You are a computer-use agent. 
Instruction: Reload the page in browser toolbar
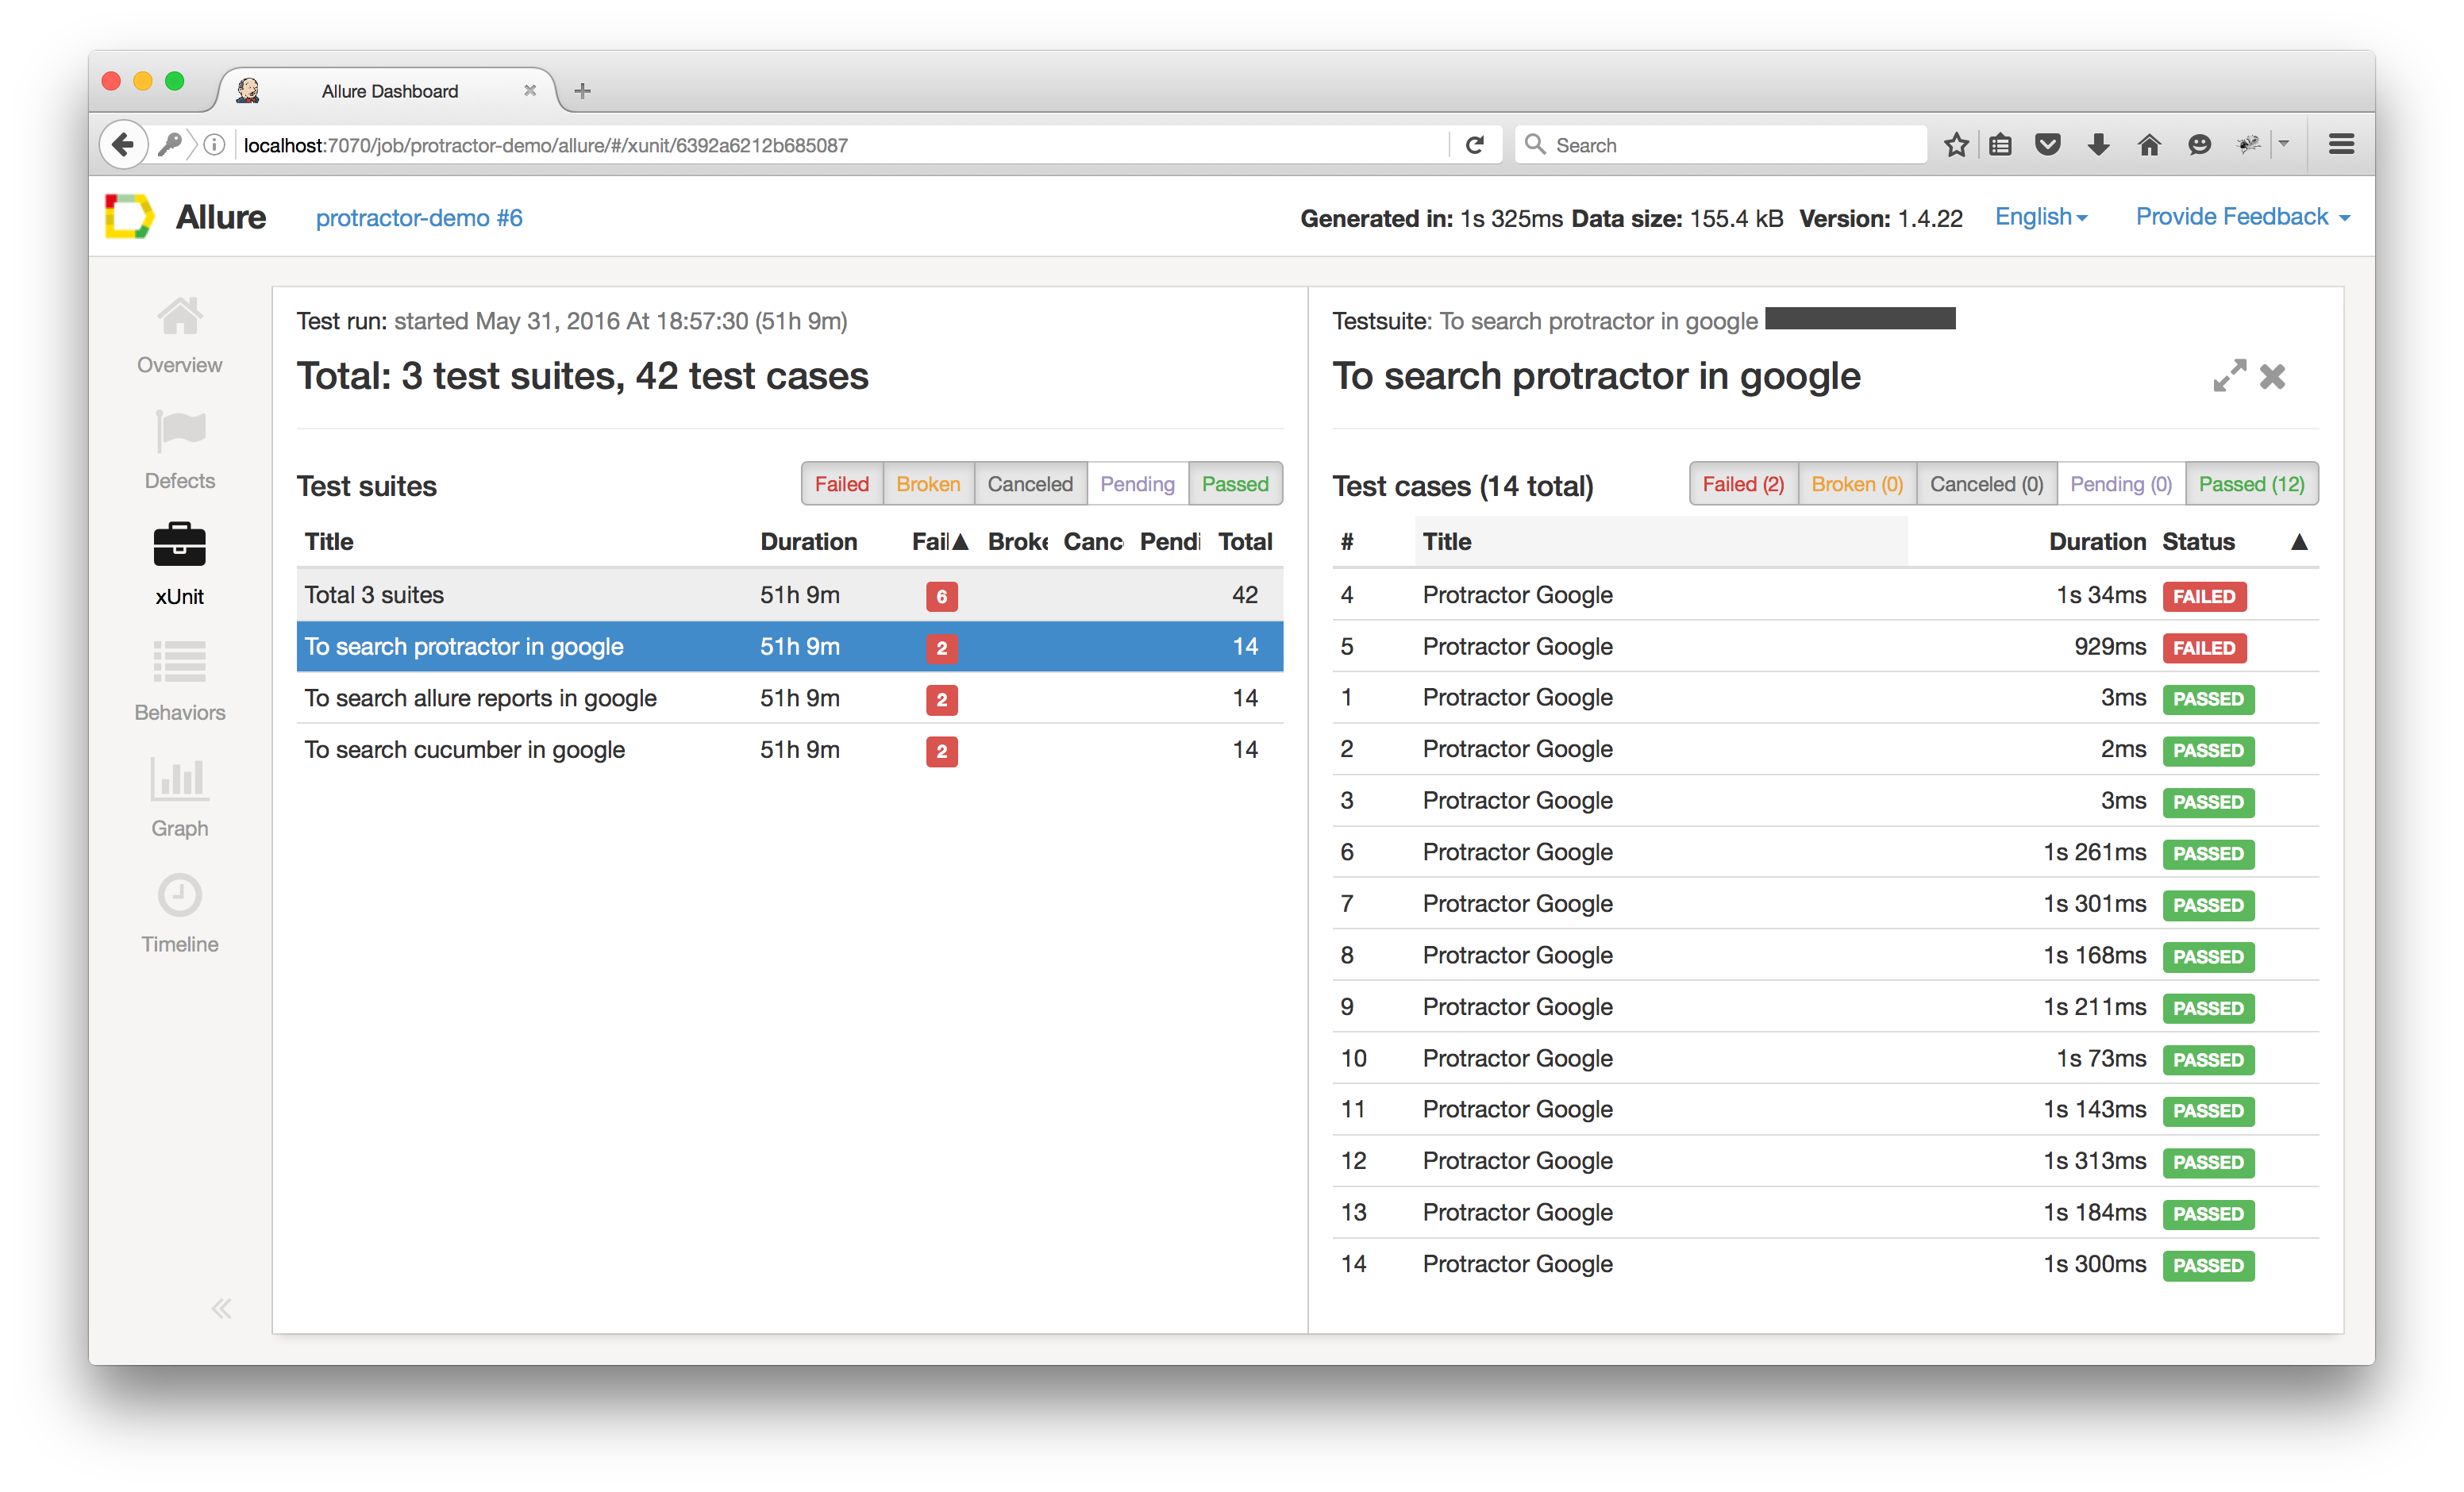tap(1474, 145)
